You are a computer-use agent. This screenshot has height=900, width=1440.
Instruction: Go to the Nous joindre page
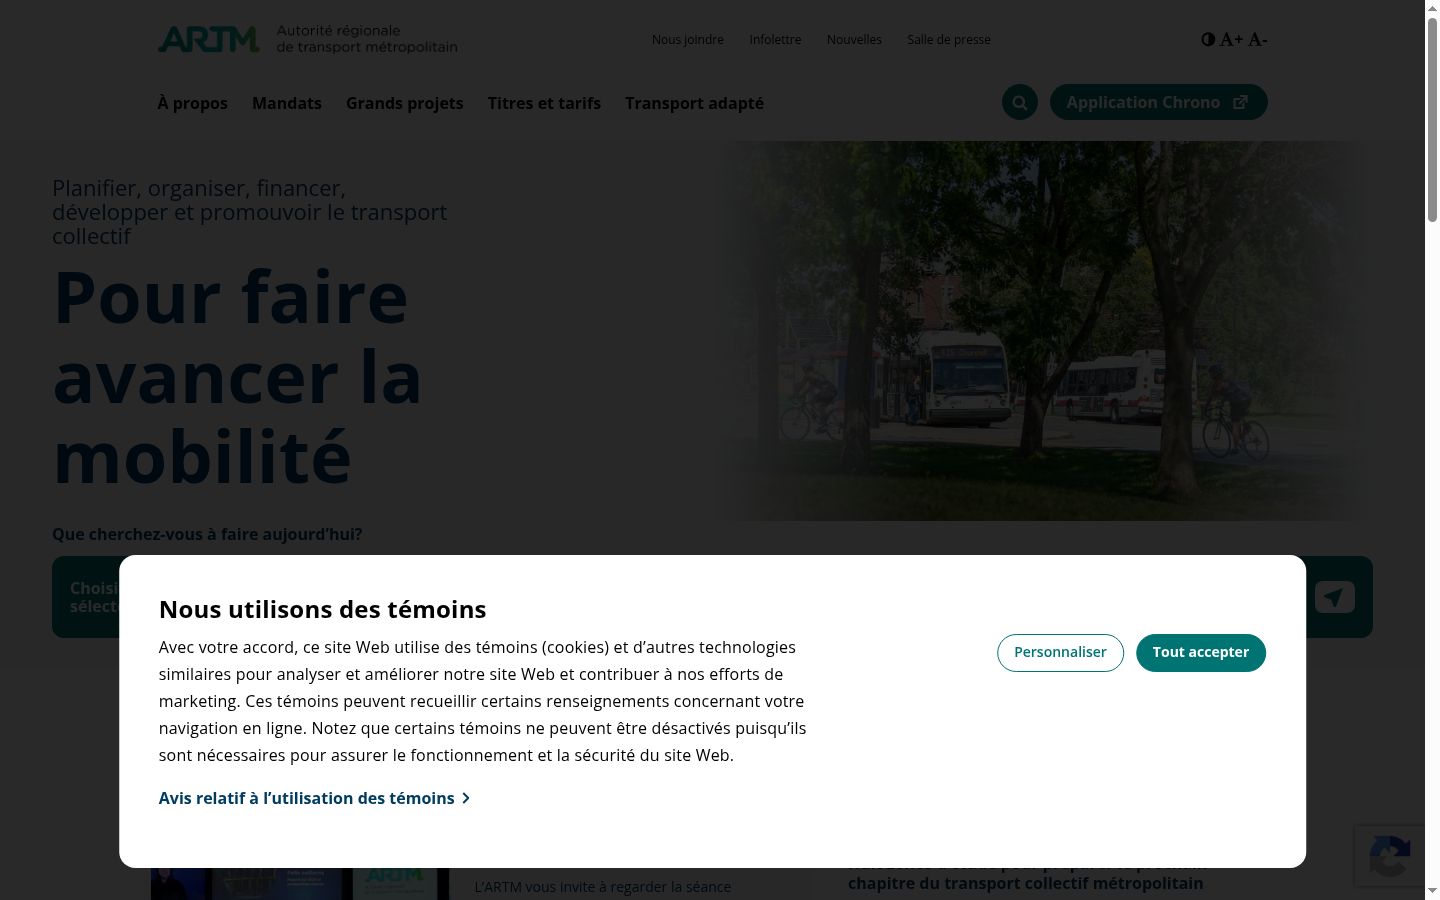[x=688, y=40]
